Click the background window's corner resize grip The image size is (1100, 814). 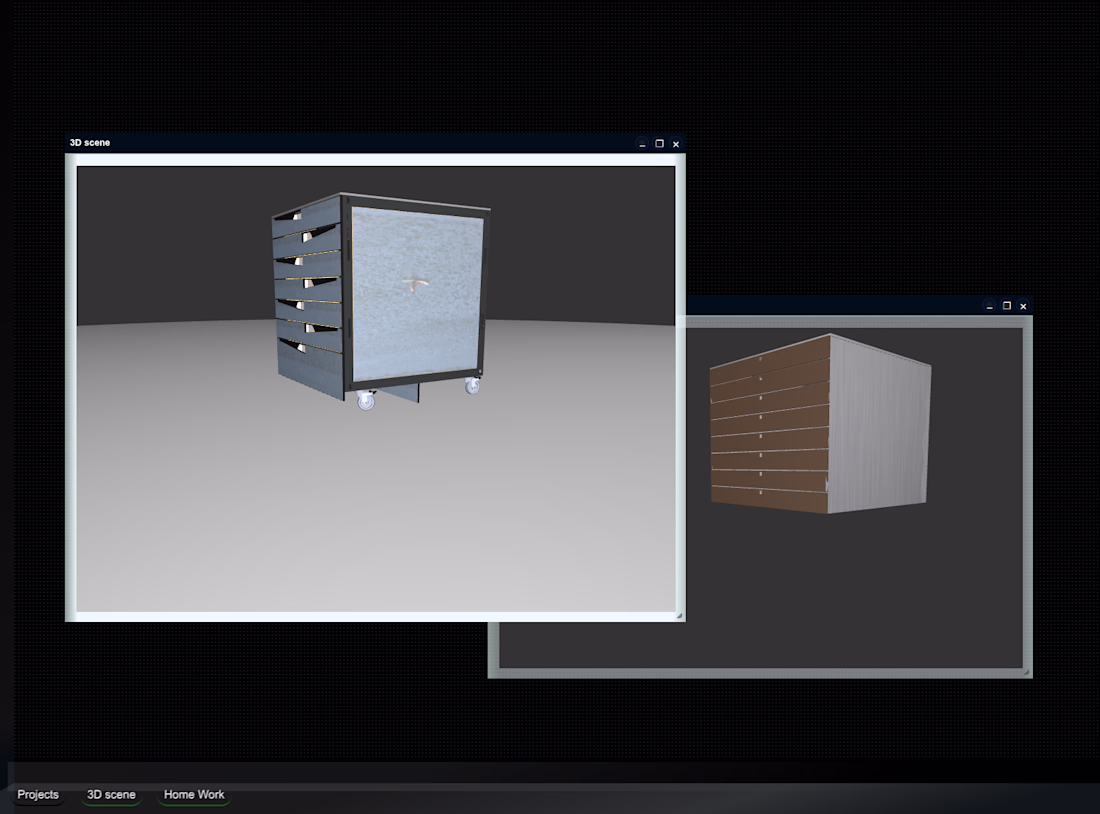point(1026,672)
